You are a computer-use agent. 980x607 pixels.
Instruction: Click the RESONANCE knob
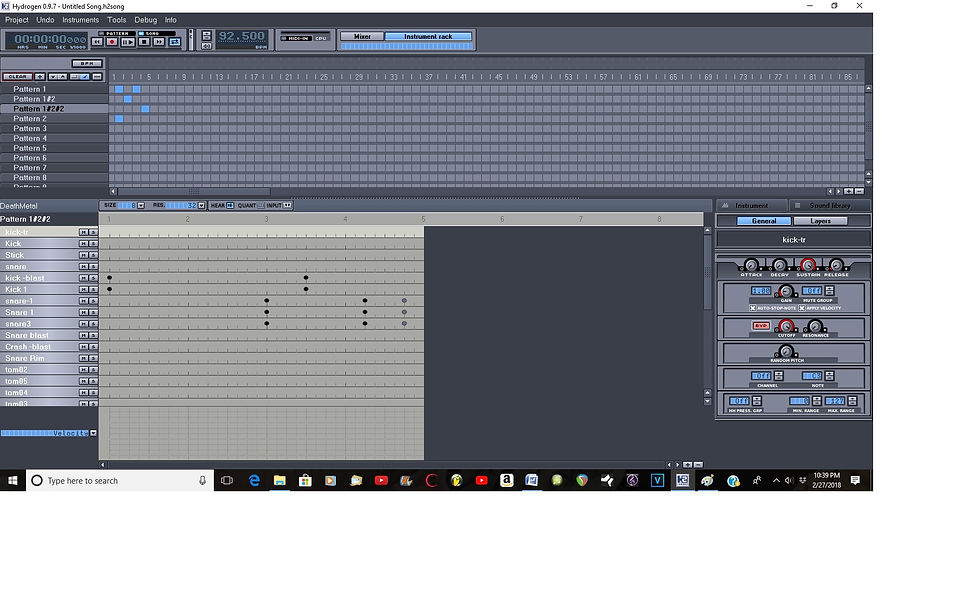(815, 326)
